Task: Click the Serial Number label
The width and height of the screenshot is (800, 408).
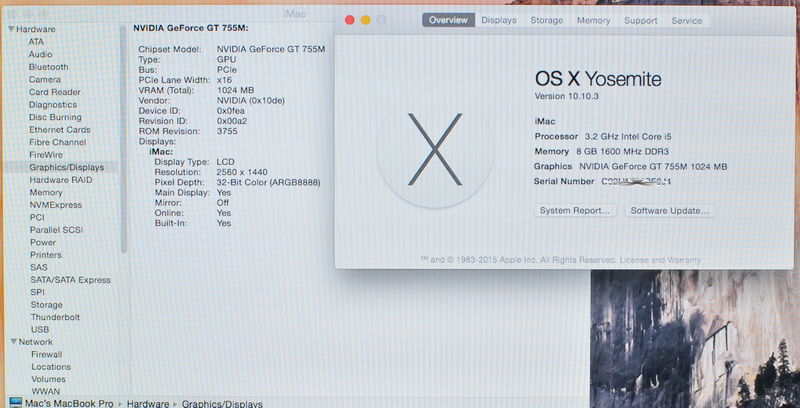Action: [564, 181]
